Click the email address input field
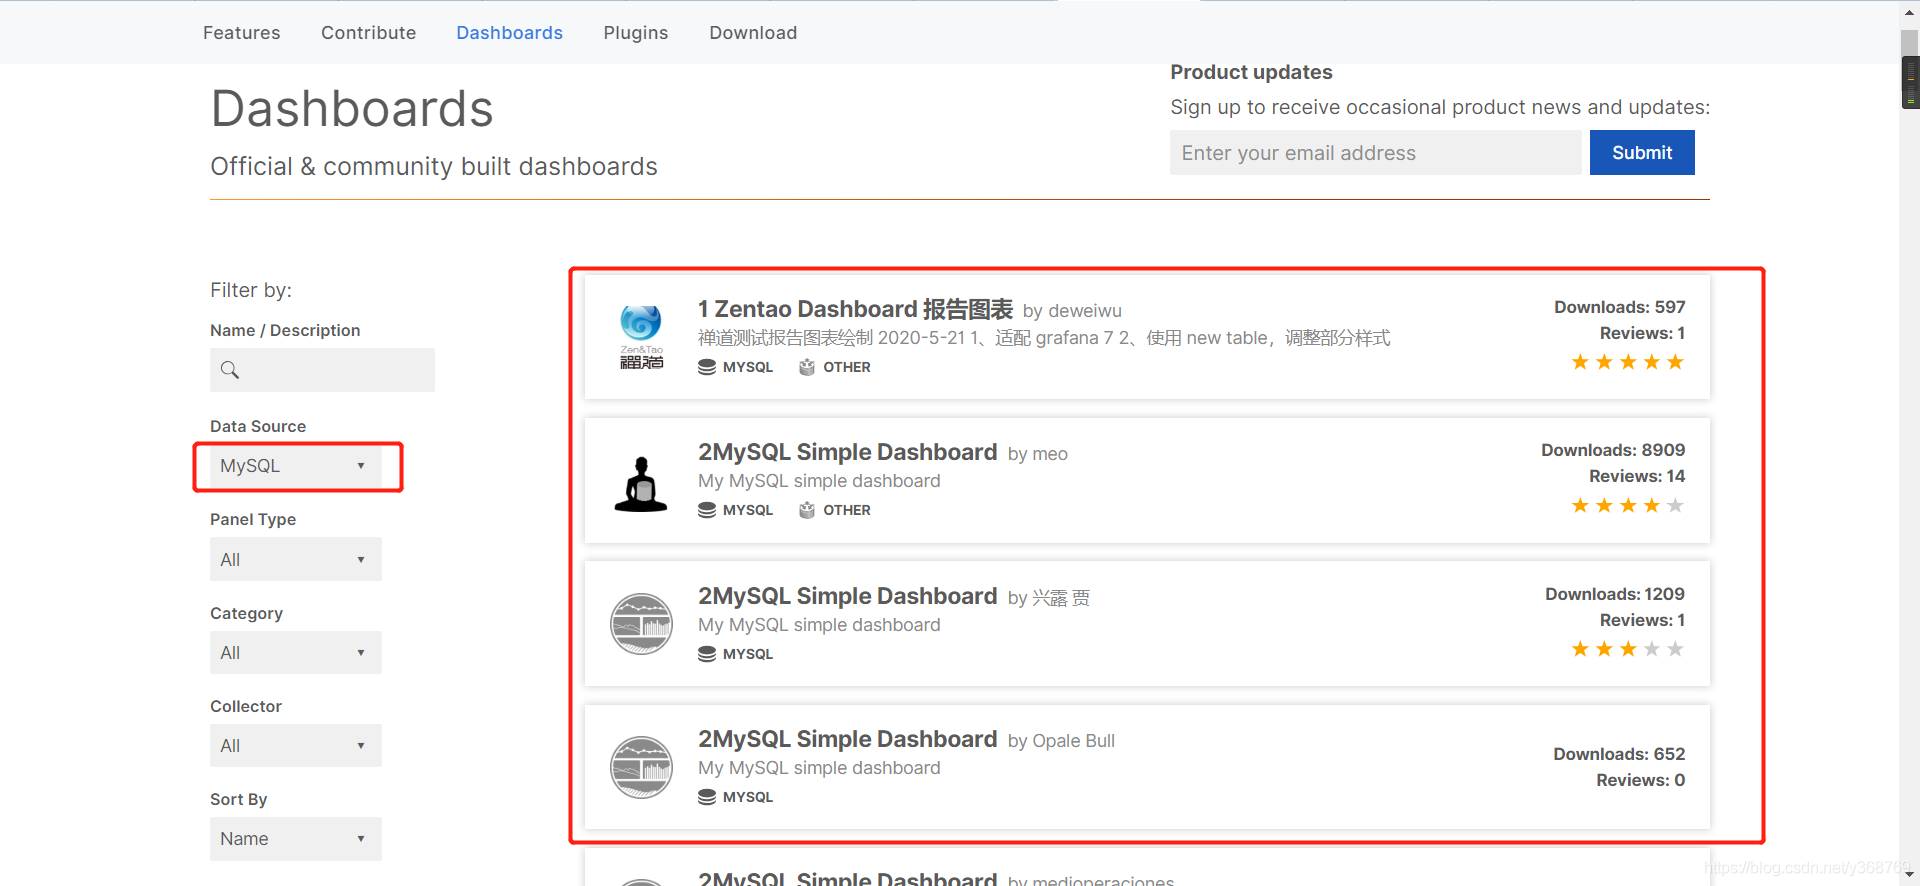This screenshot has height=886, width=1920. point(1375,153)
